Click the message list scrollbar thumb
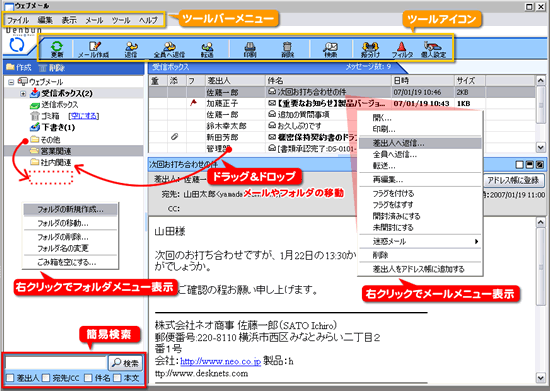Image resolution: width=559 pixels, height=391 pixels. pyautogui.click(x=540, y=105)
